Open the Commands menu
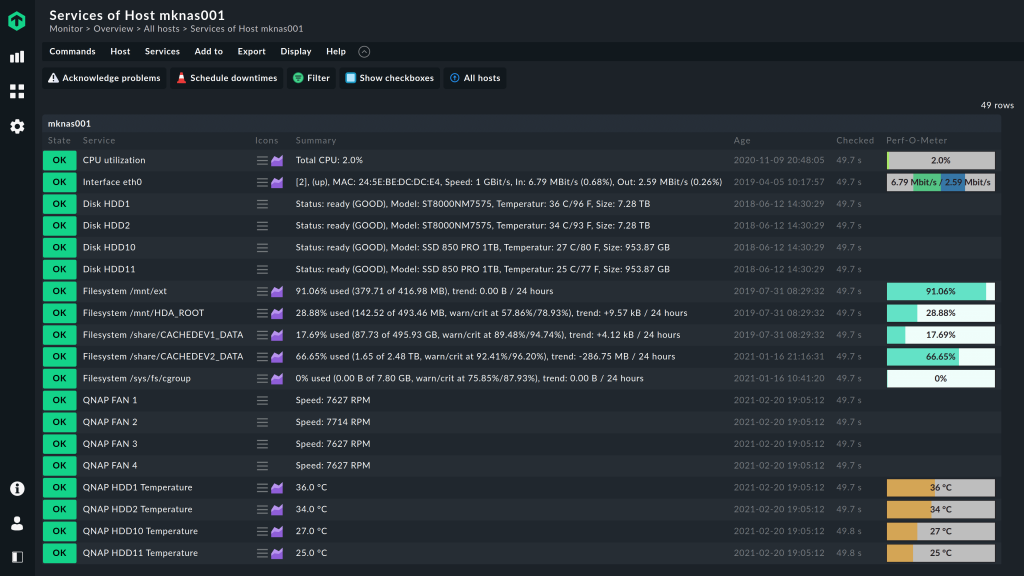 tap(72, 52)
